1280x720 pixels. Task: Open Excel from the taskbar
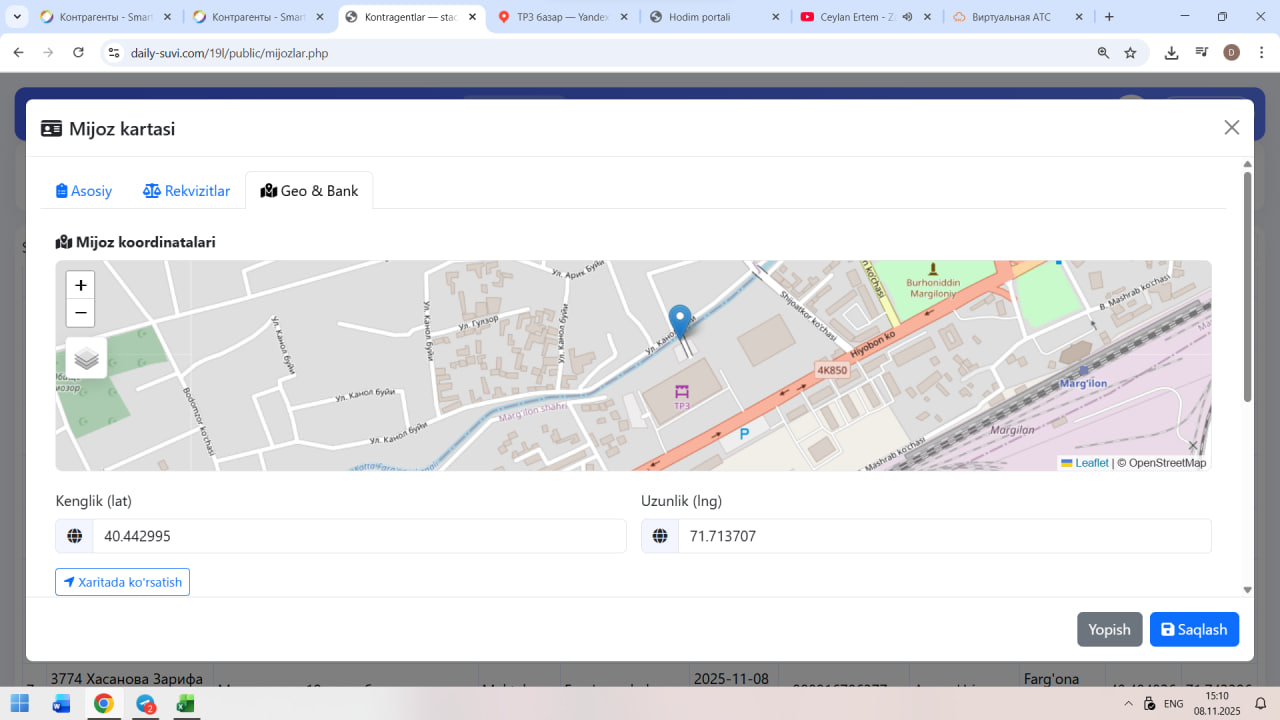point(185,703)
